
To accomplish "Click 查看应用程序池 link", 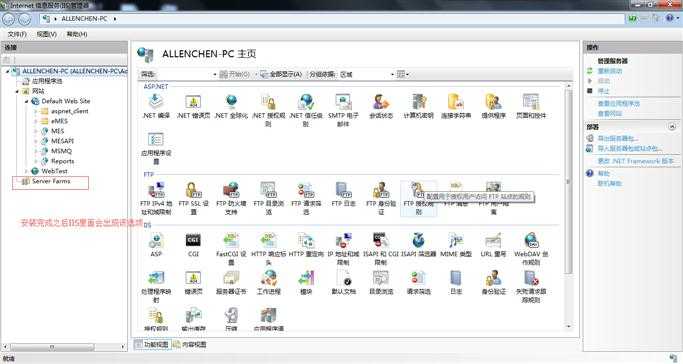I will [x=619, y=104].
